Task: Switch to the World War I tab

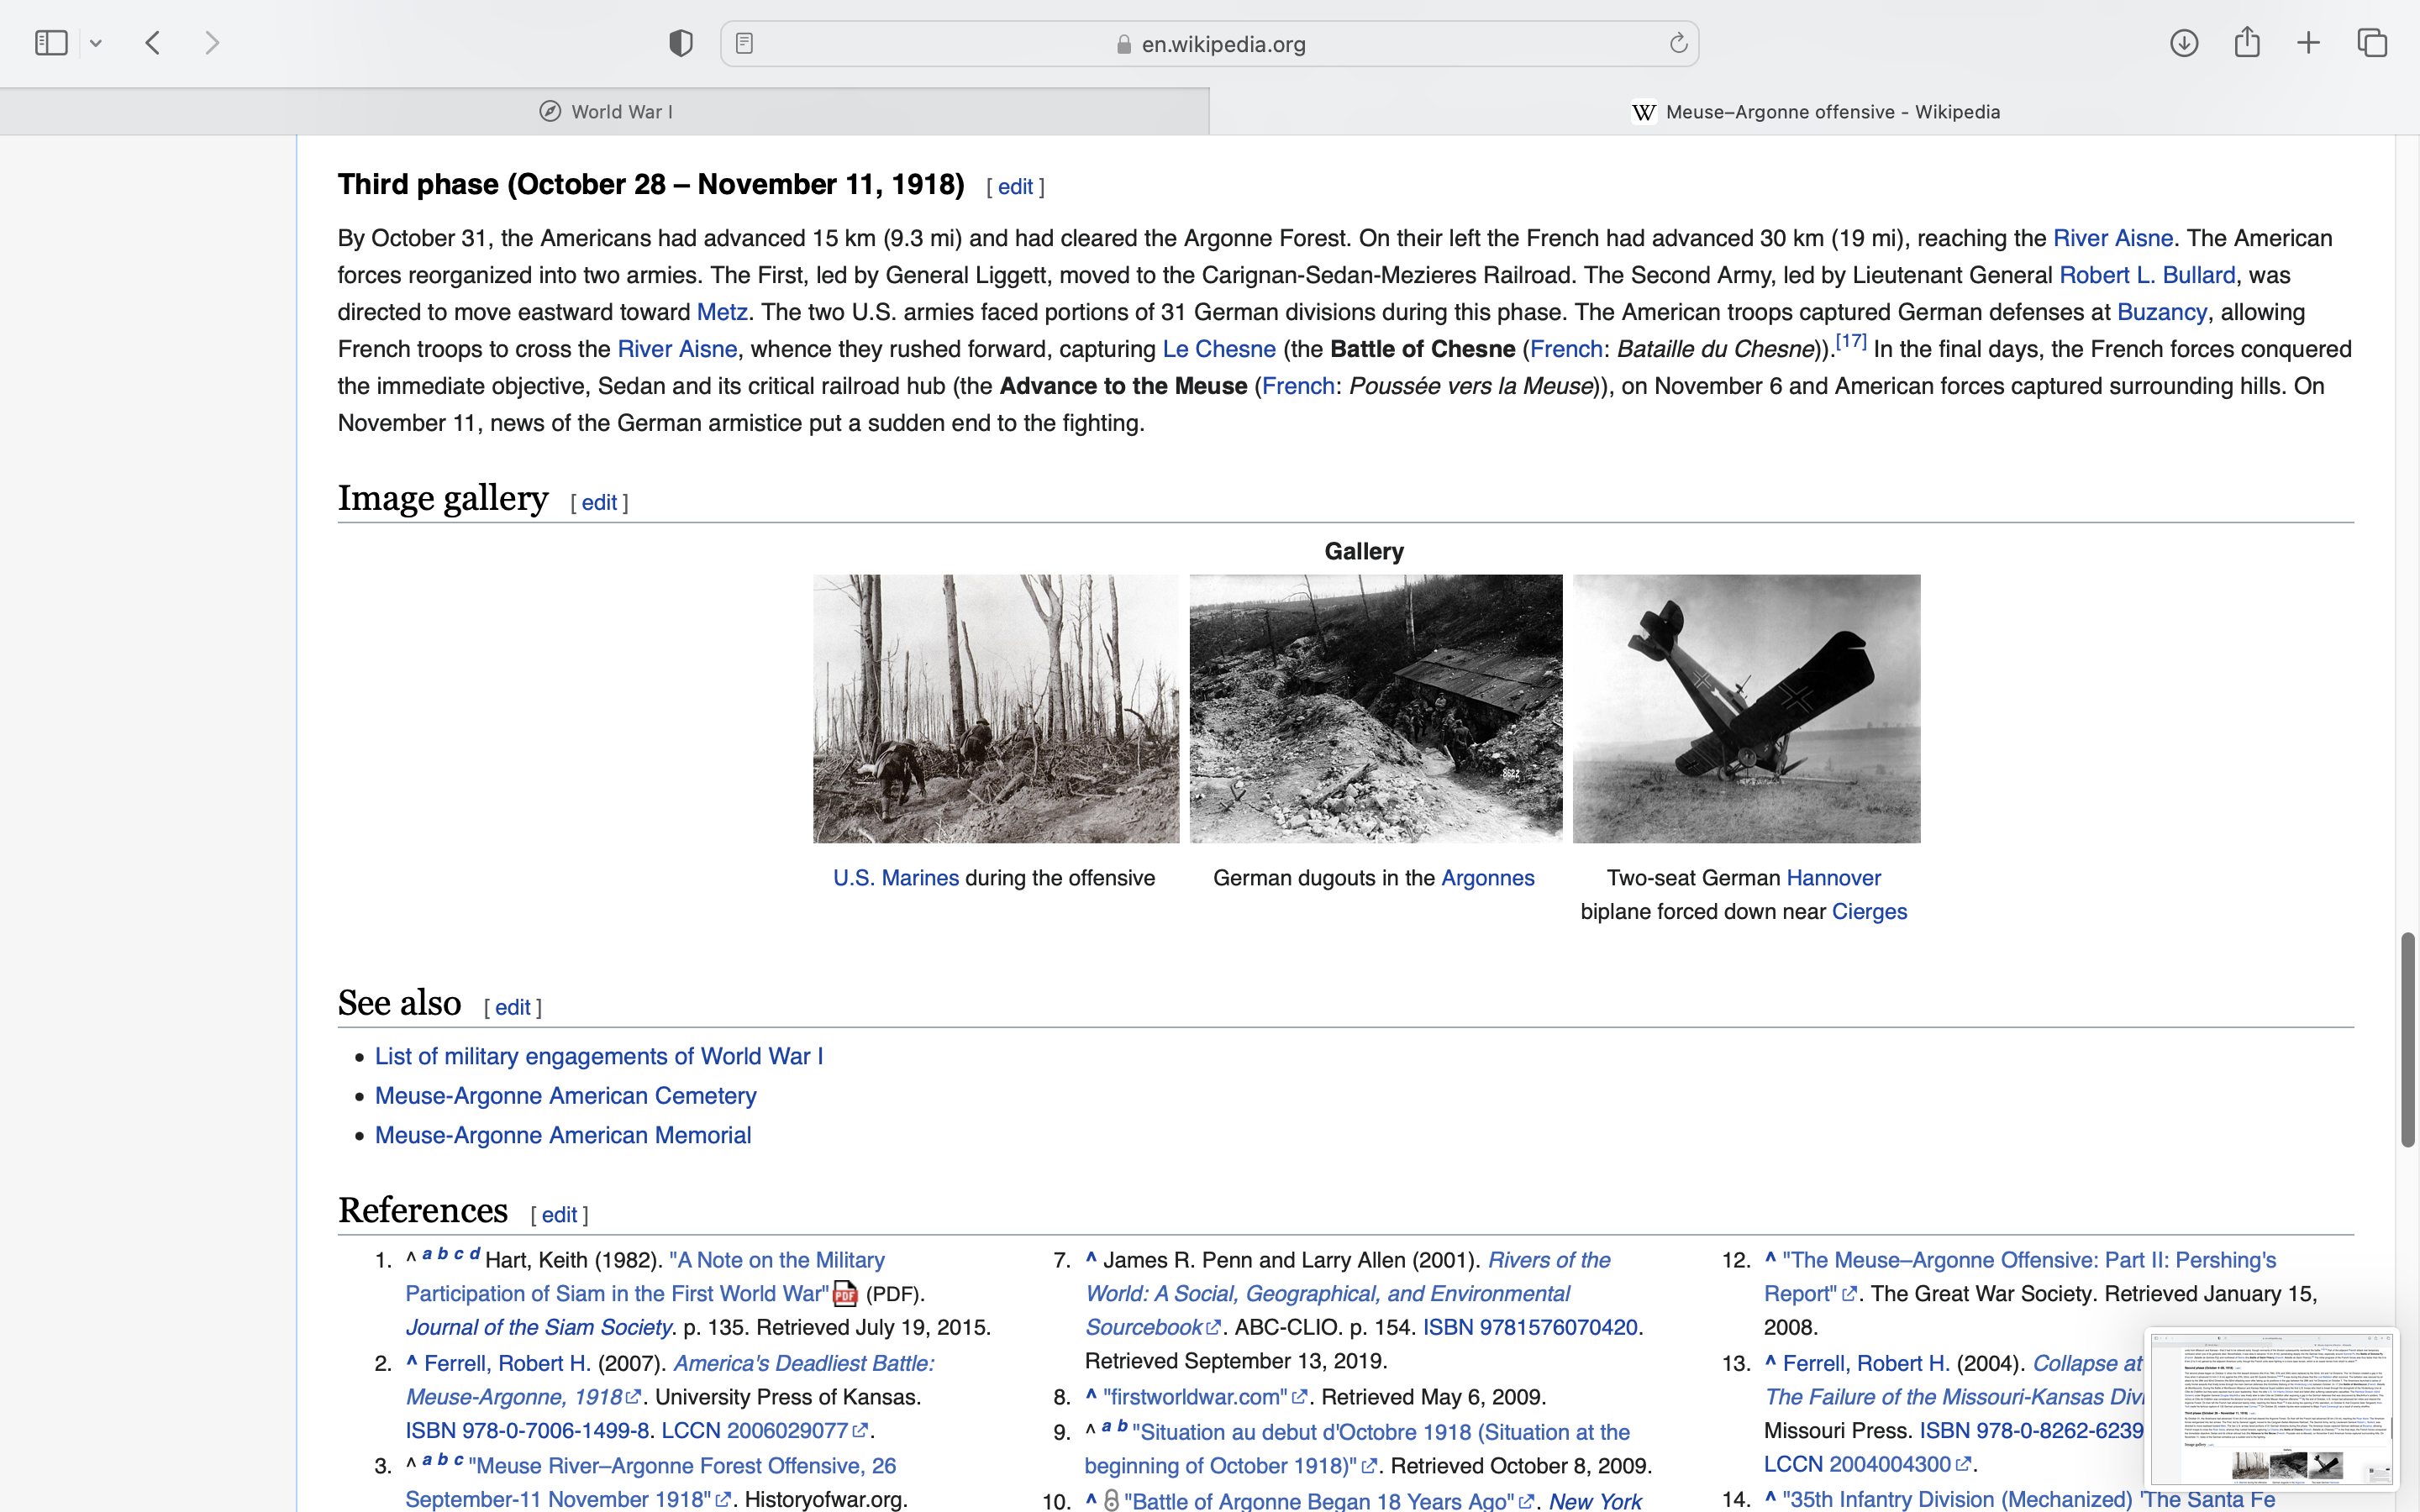Action: click(x=605, y=112)
